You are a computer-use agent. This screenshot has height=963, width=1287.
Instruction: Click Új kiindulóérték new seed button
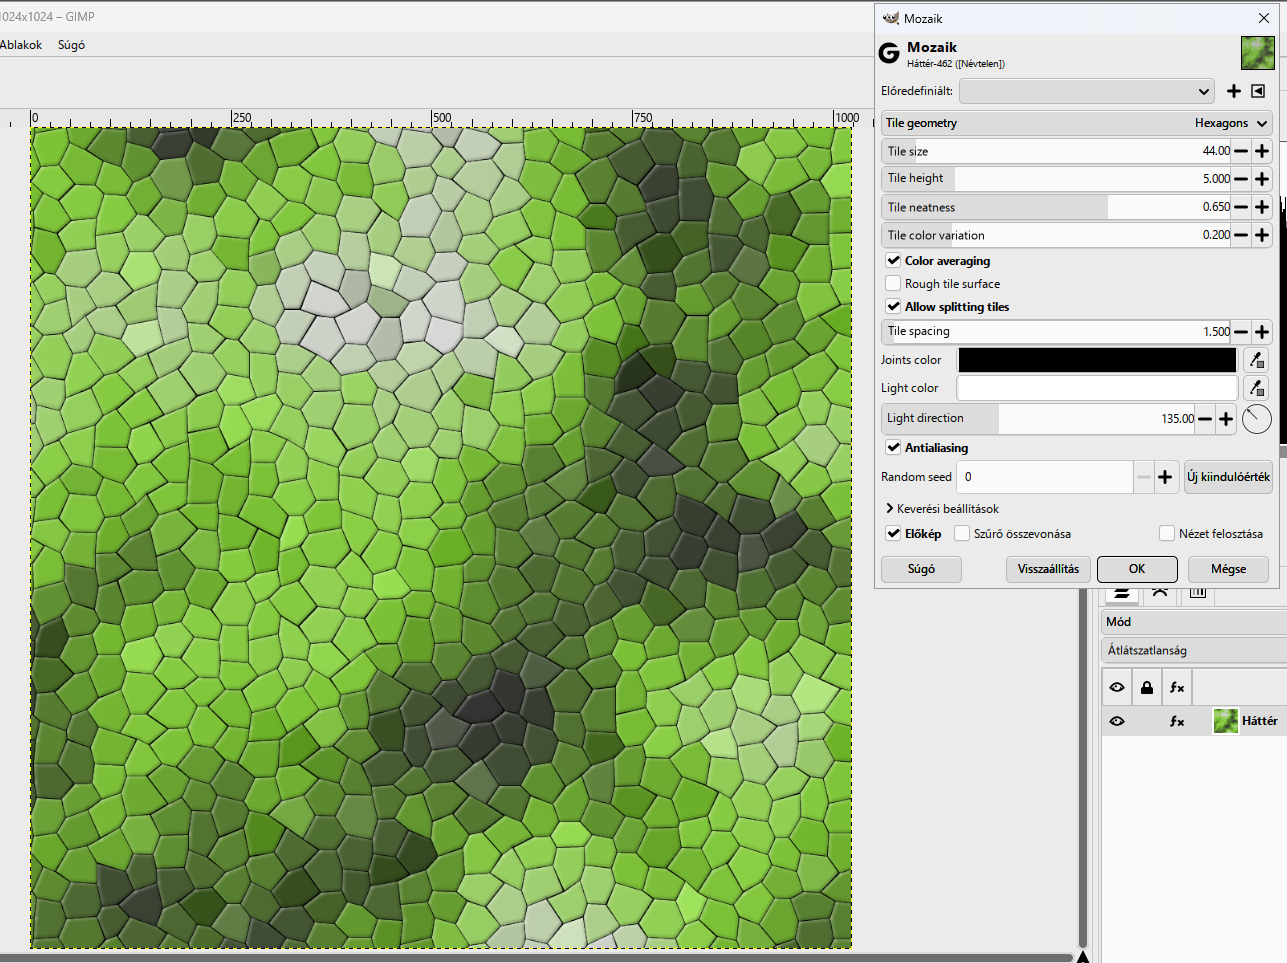pyautogui.click(x=1228, y=477)
